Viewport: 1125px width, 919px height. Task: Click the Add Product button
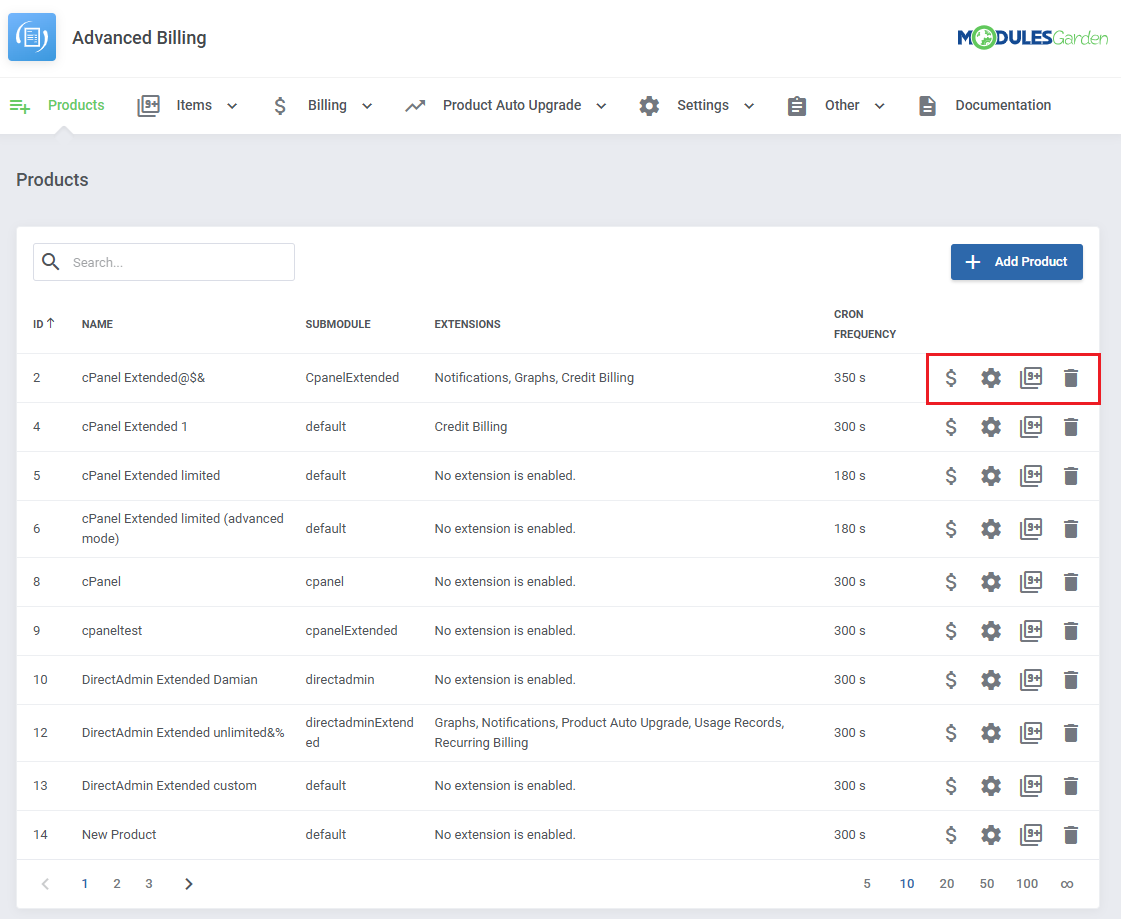[x=1017, y=262]
